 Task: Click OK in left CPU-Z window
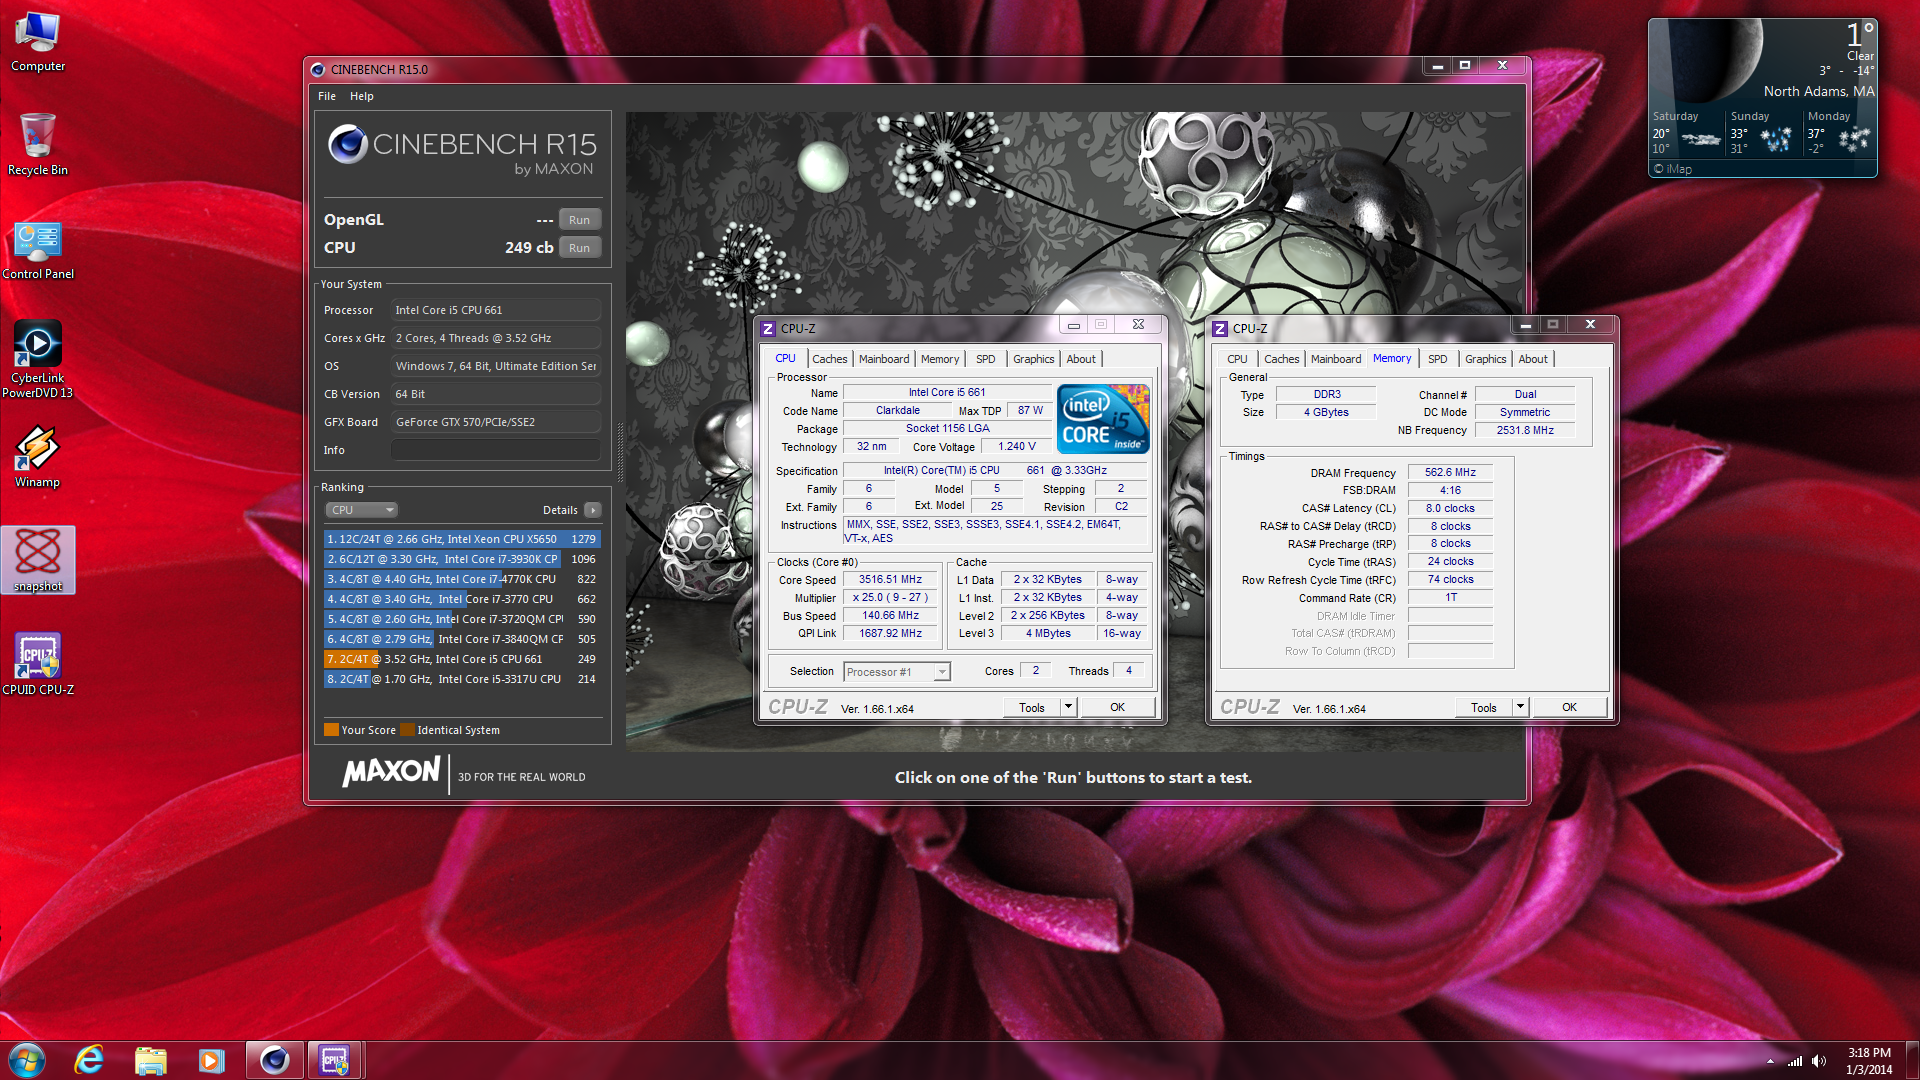(x=1117, y=707)
